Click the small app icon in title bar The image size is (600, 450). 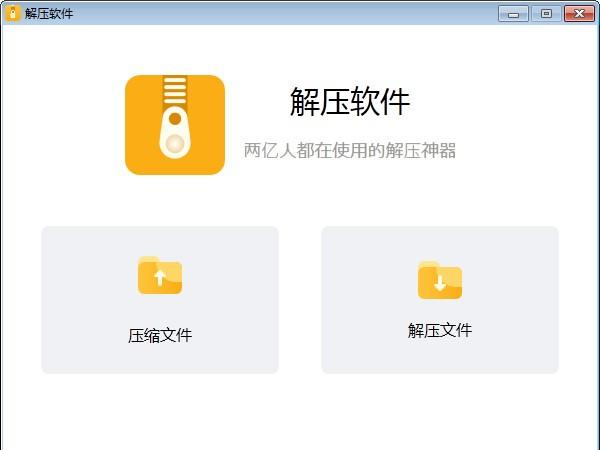coord(12,13)
